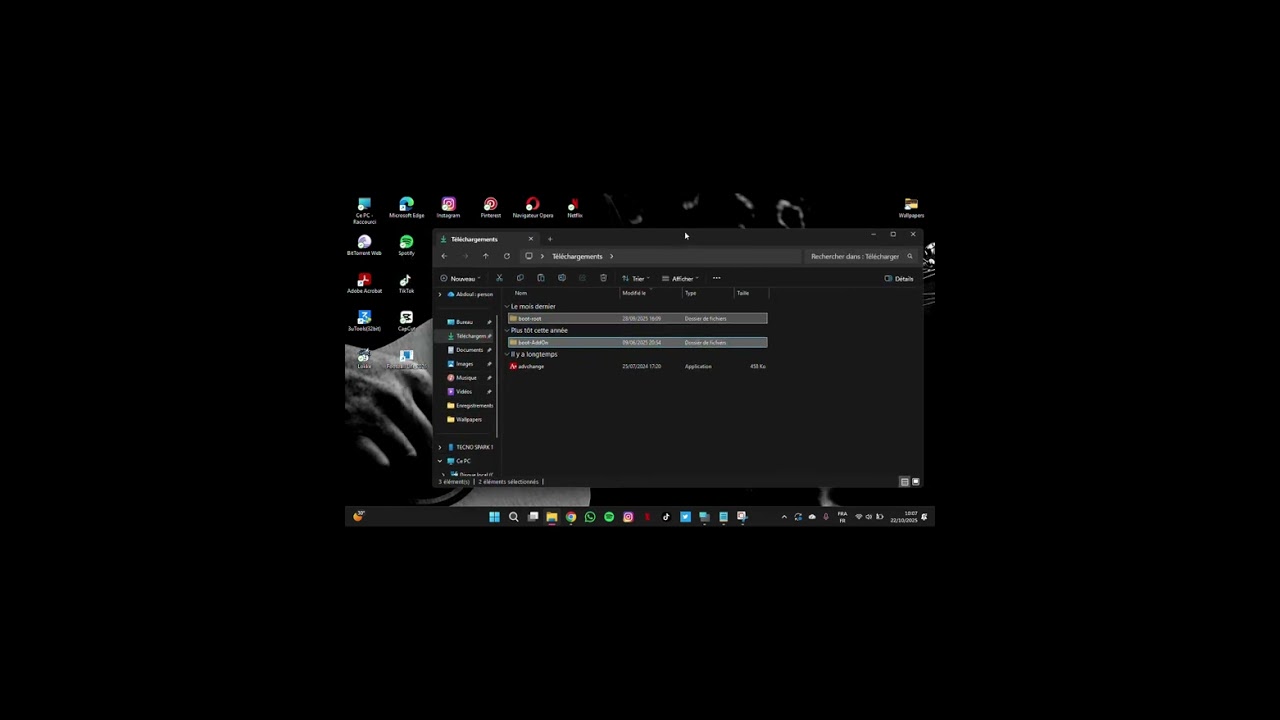This screenshot has height=720, width=1280.
Task: Open Windows Start menu
Action: click(x=494, y=517)
